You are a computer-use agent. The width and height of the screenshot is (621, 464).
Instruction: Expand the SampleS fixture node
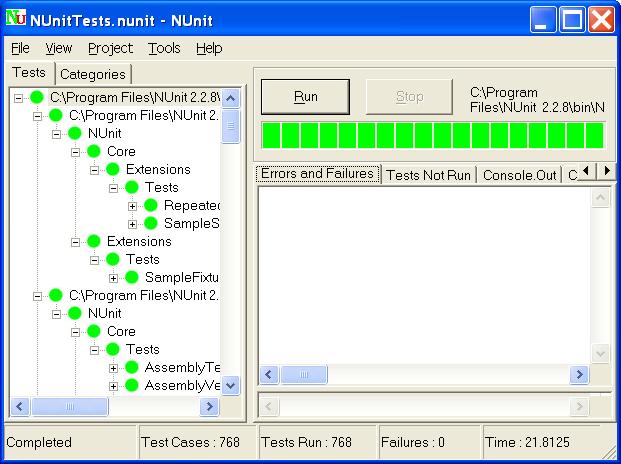tap(132, 224)
